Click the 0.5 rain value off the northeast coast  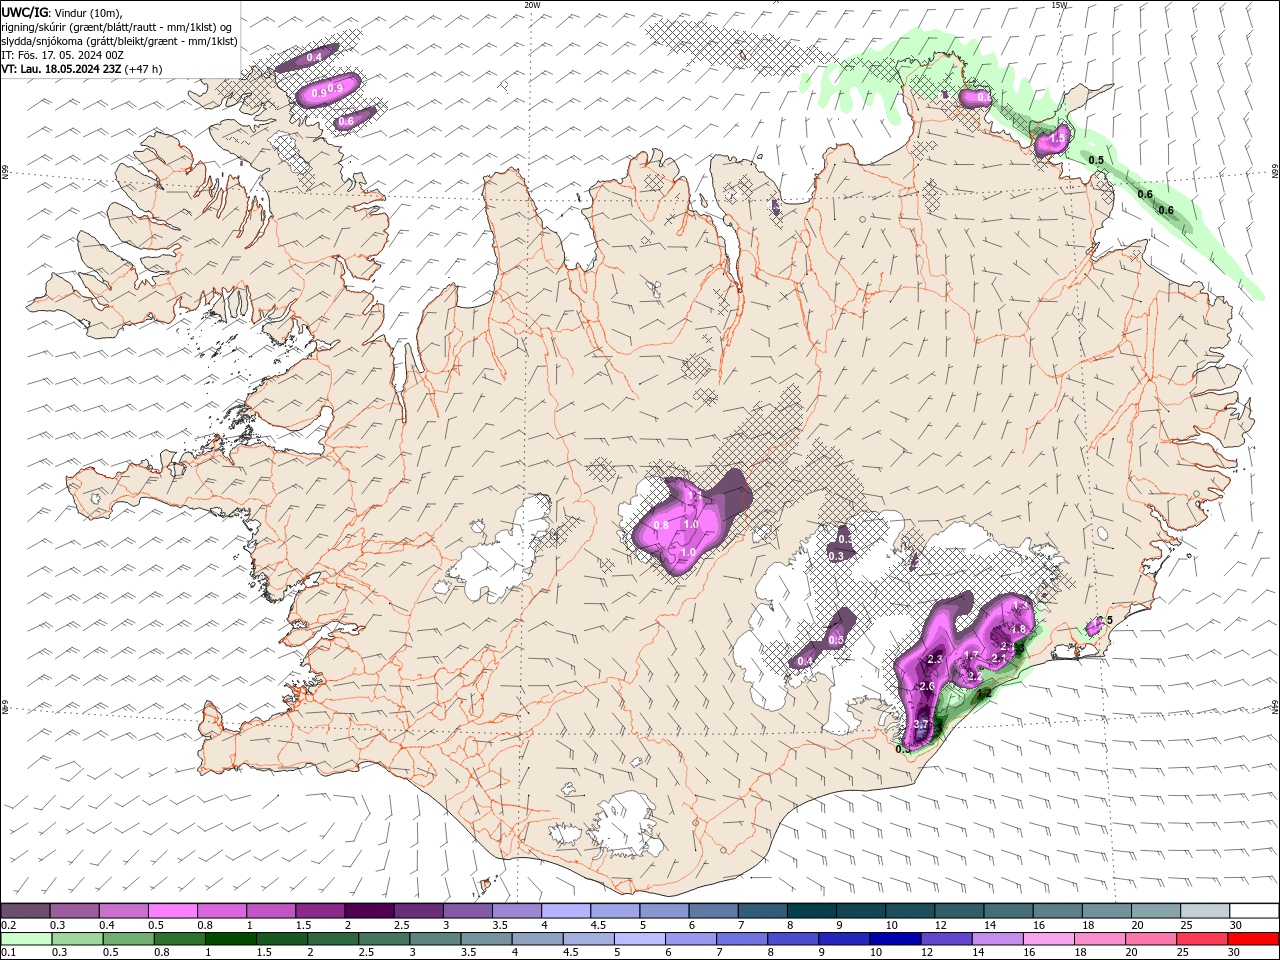pyautogui.click(x=1096, y=160)
